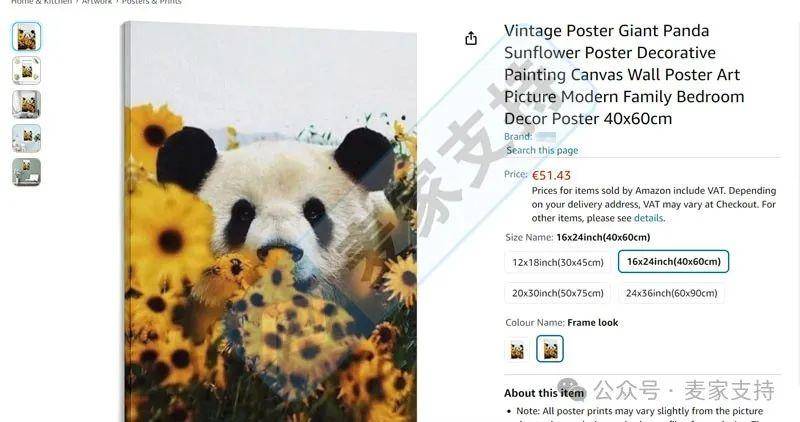
Task: Choose the 12x18inch(30x45cm) size option
Action: pyautogui.click(x=558, y=262)
